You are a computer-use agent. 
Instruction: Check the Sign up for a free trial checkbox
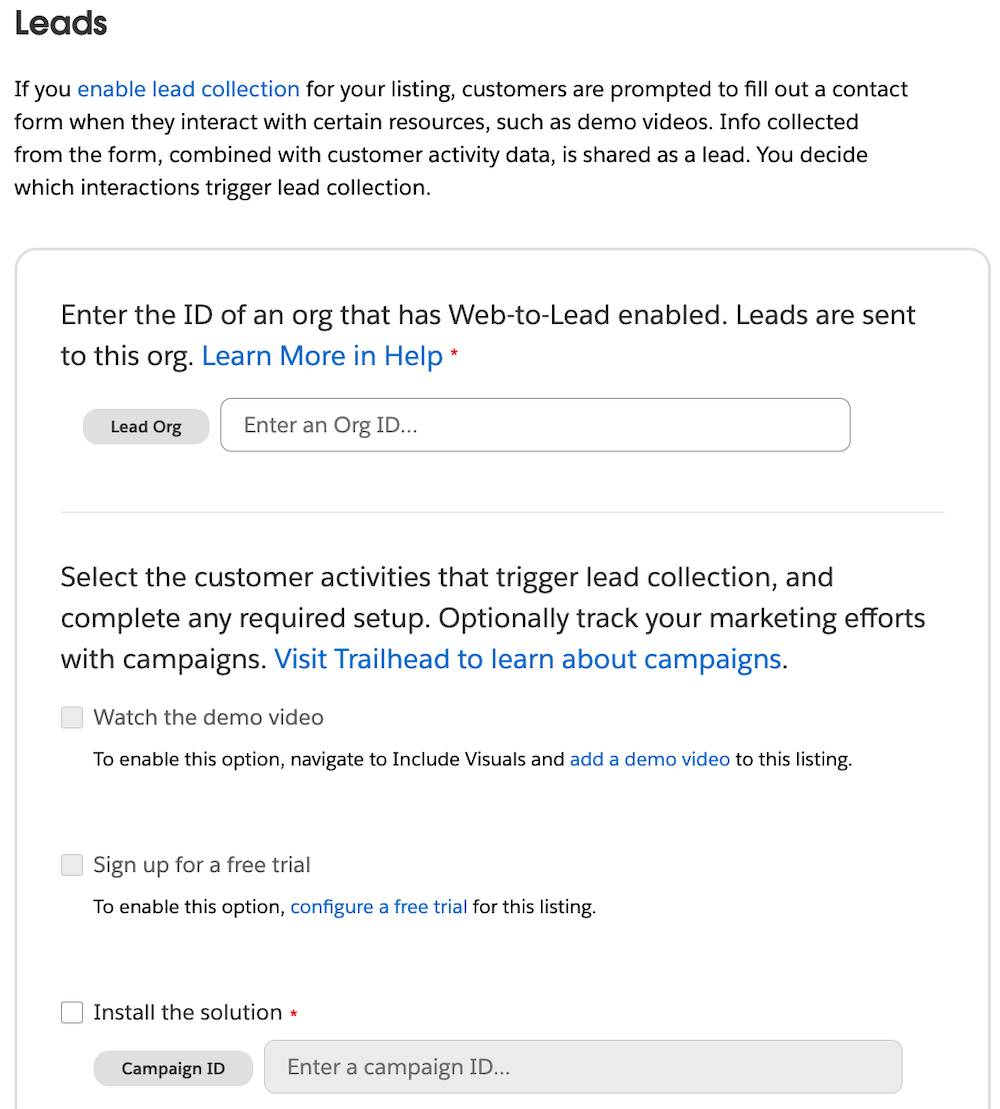click(71, 865)
